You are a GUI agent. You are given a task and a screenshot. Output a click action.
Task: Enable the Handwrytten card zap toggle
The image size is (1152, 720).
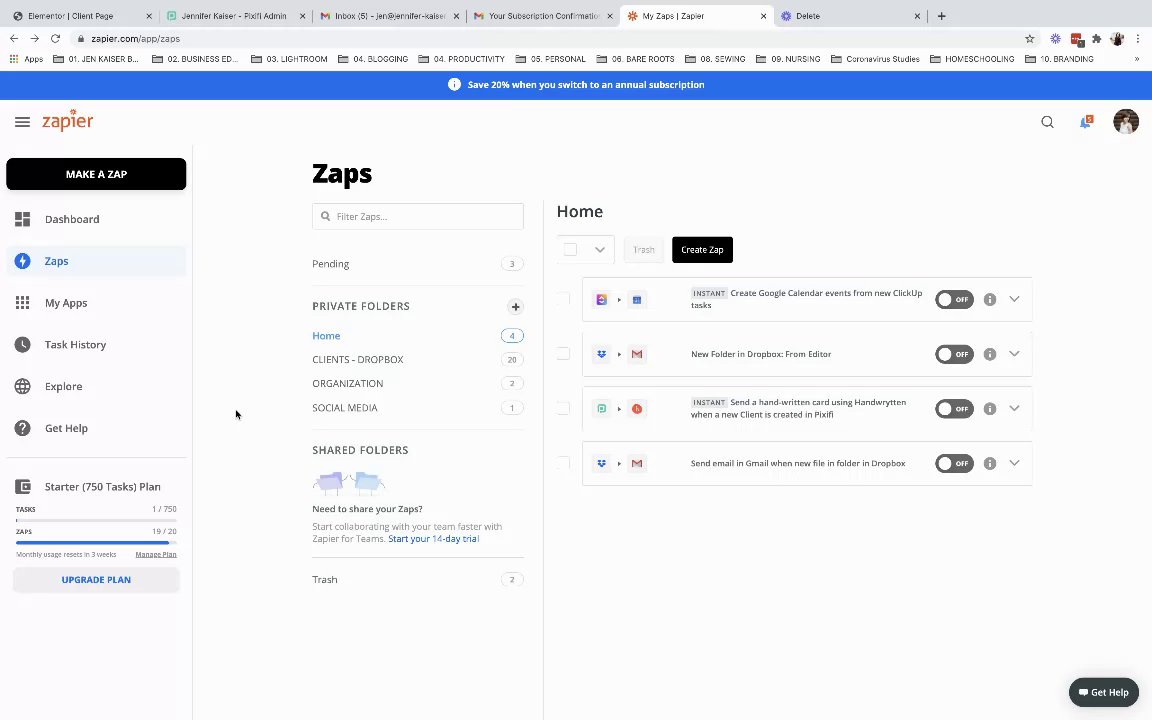[954, 408]
